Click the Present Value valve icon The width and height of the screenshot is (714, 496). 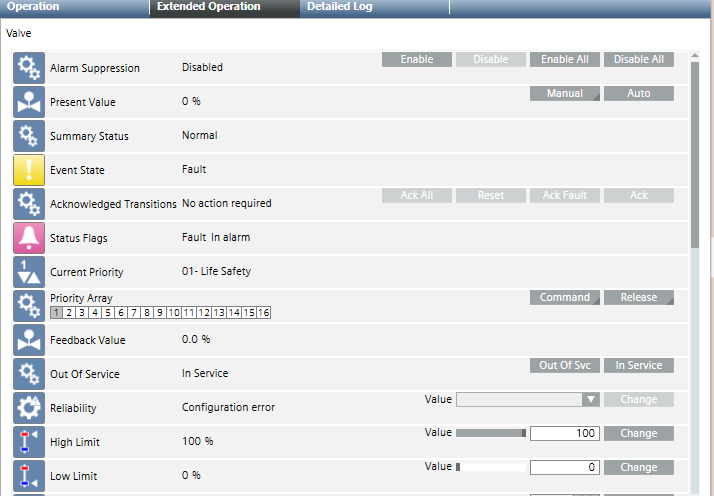tap(29, 102)
